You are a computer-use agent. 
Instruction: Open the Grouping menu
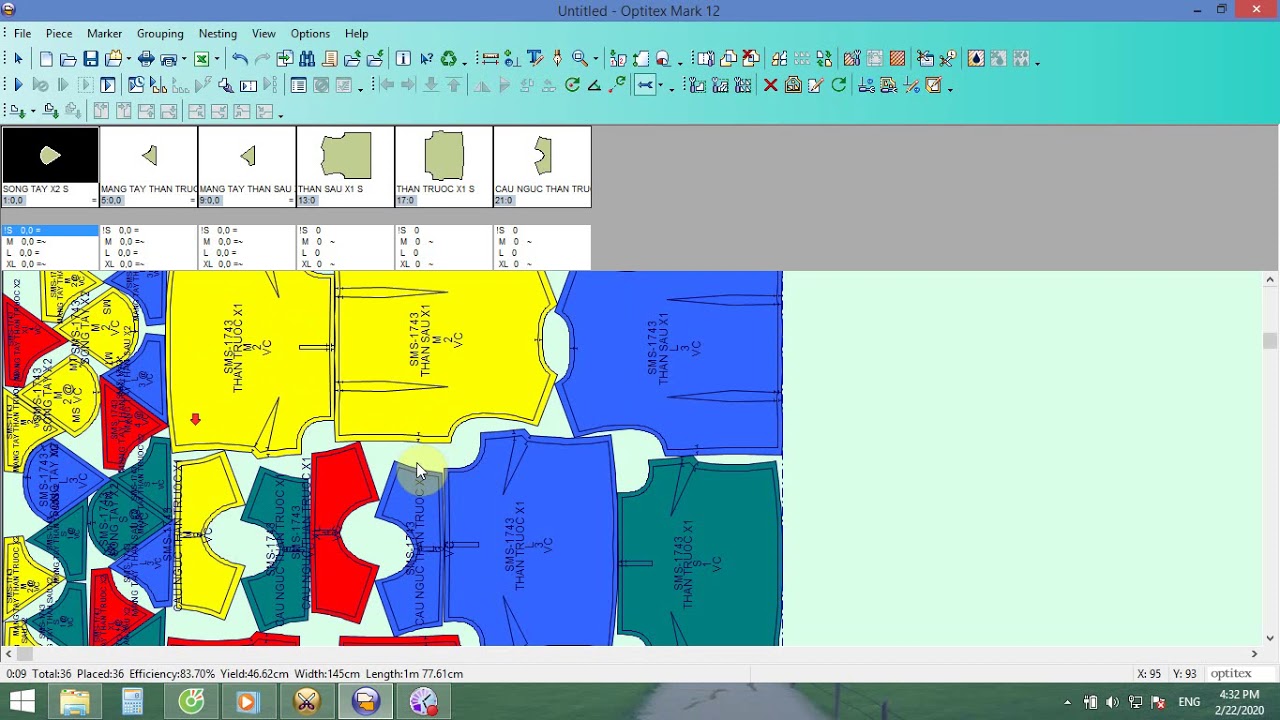tap(160, 34)
